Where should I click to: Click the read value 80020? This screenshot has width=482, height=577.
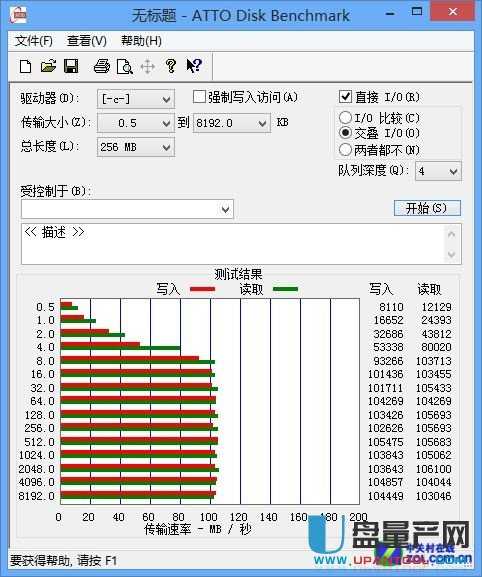click(436, 347)
